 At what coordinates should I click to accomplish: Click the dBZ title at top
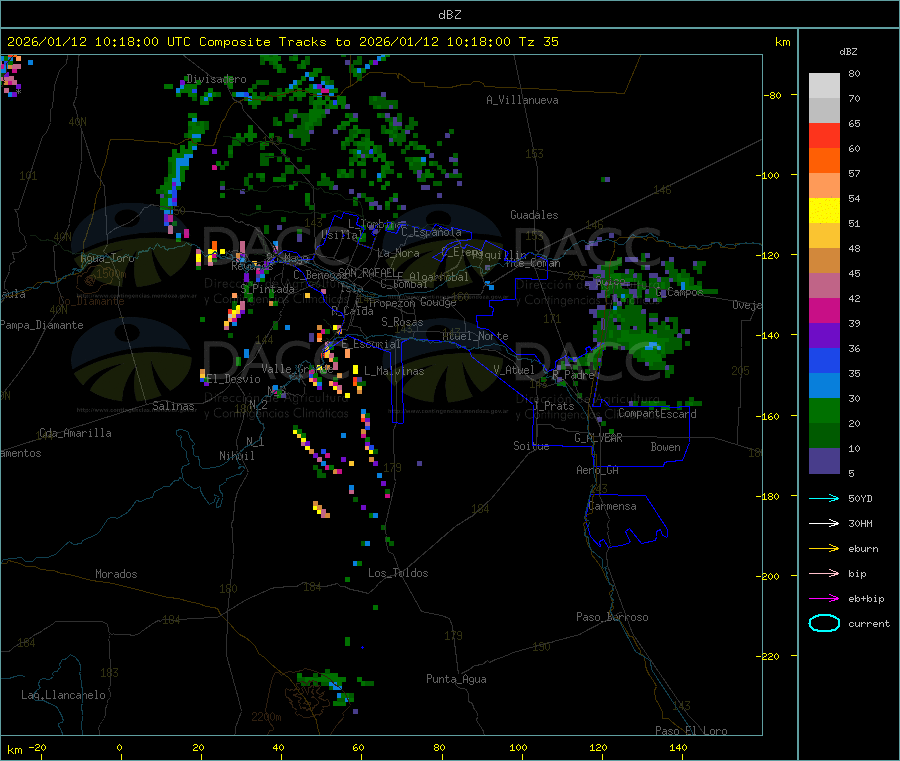point(449,15)
